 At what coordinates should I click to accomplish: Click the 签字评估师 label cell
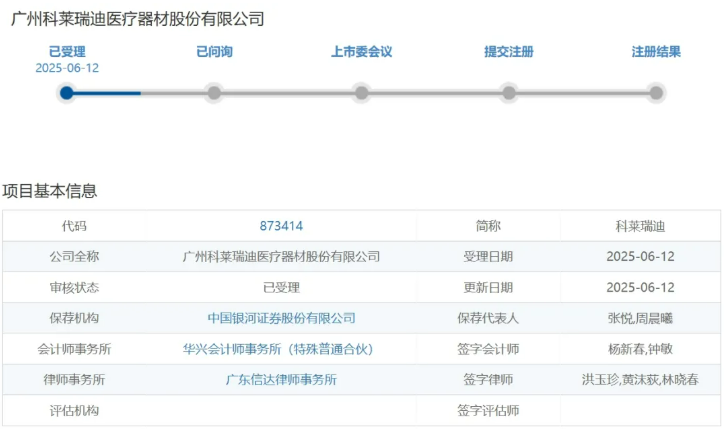tap(488, 411)
